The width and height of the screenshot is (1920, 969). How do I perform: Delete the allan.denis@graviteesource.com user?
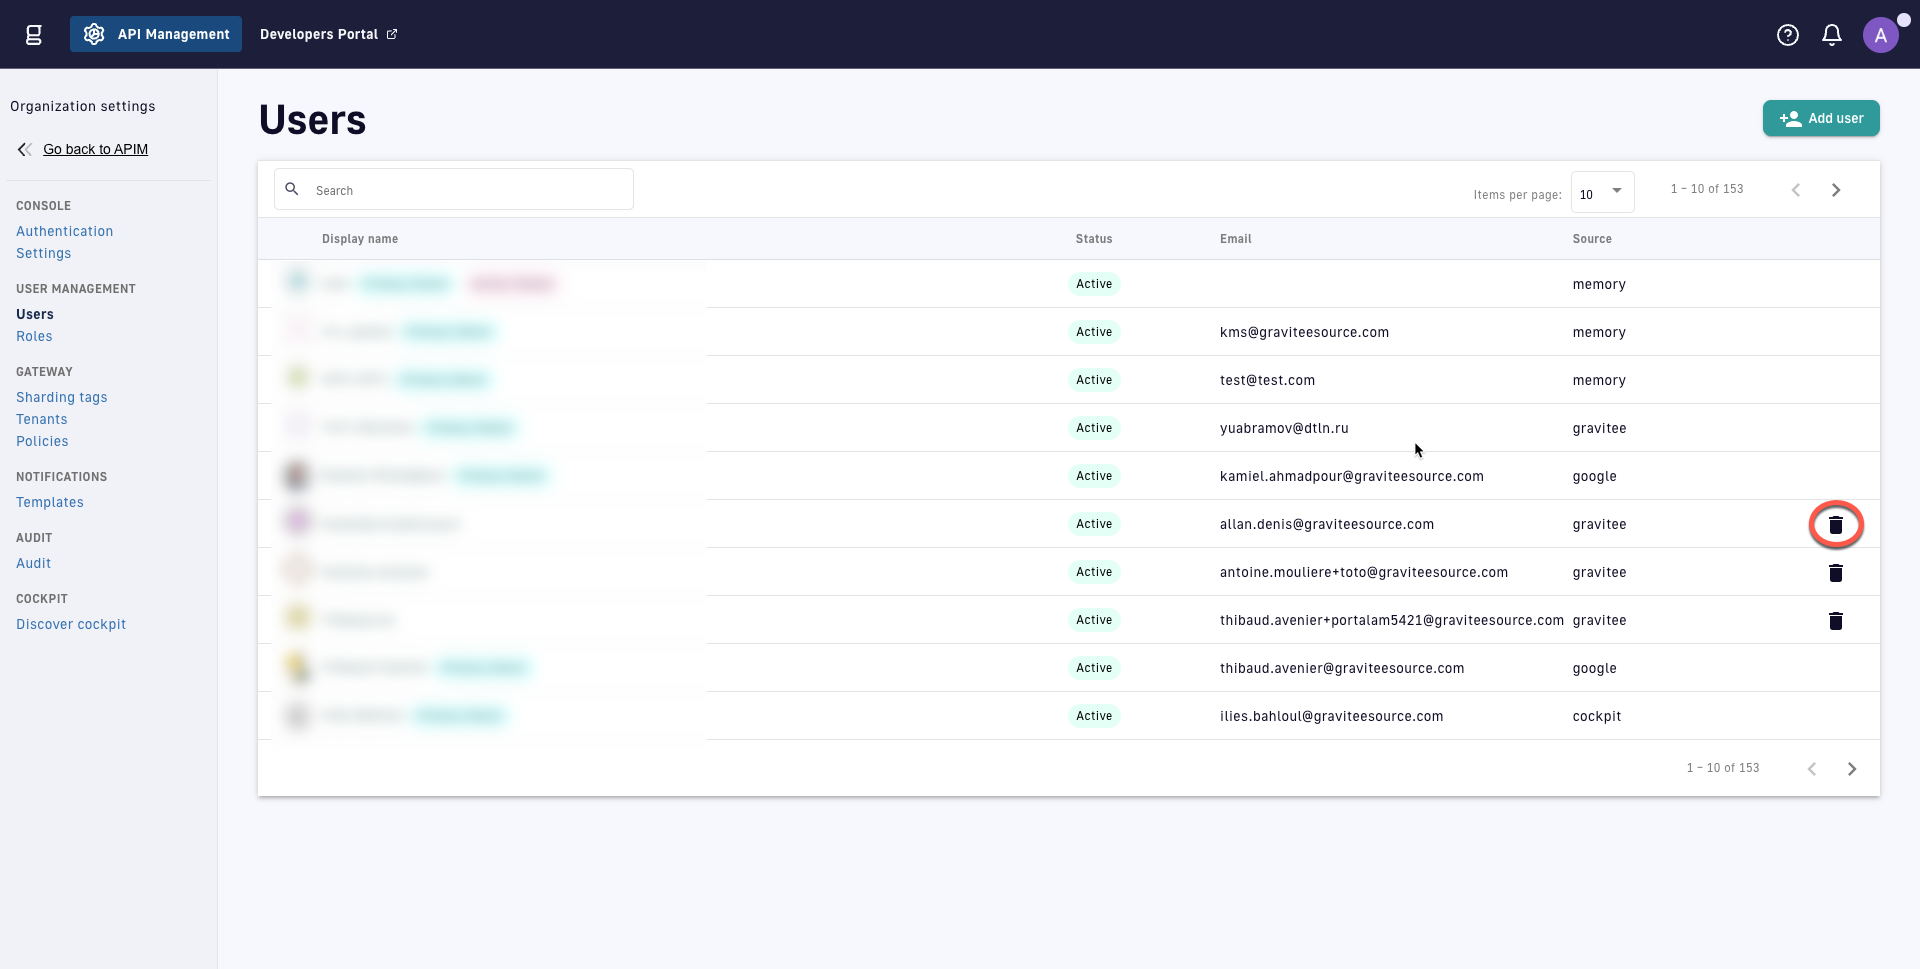(1835, 525)
